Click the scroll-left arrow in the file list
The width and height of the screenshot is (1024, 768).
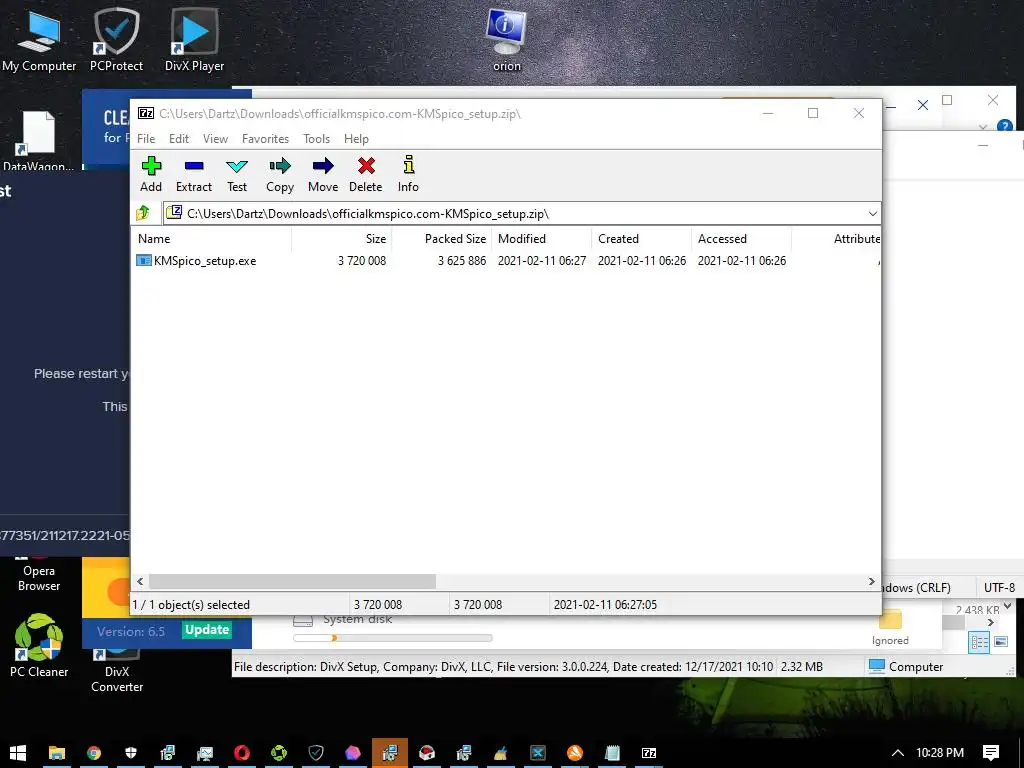coord(140,581)
